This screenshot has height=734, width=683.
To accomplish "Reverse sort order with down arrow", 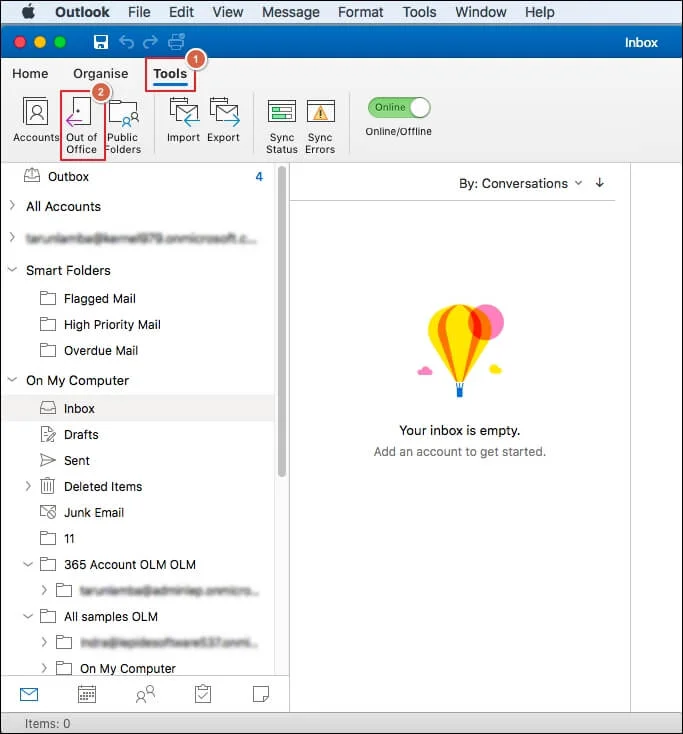I will pyautogui.click(x=600, y=183).
